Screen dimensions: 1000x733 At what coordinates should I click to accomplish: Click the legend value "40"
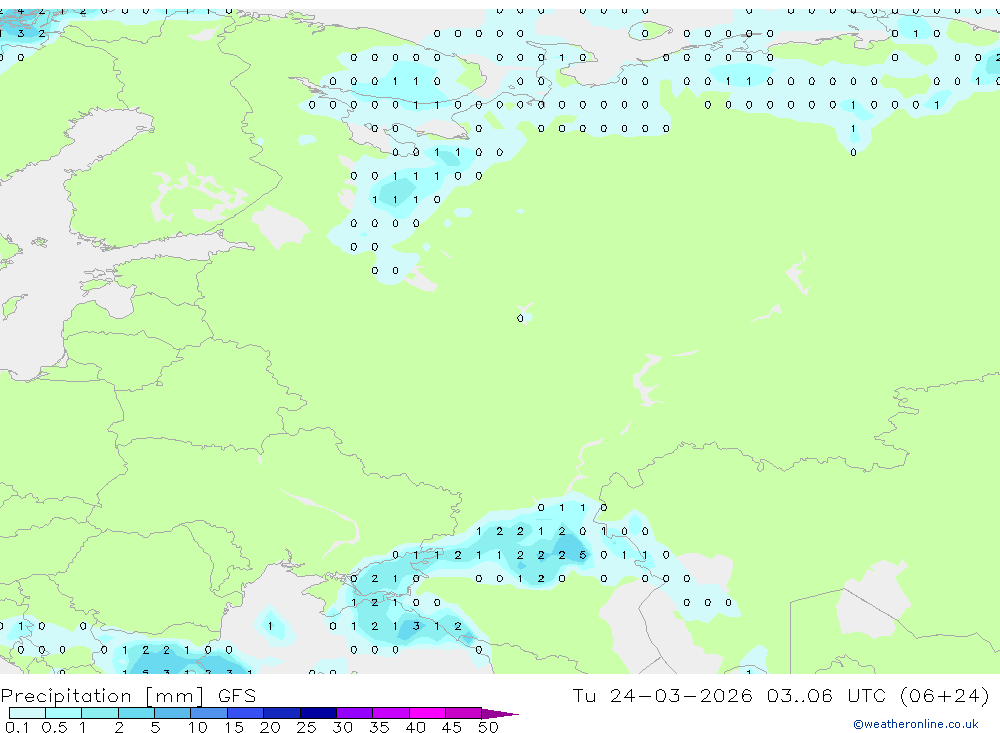415,727
